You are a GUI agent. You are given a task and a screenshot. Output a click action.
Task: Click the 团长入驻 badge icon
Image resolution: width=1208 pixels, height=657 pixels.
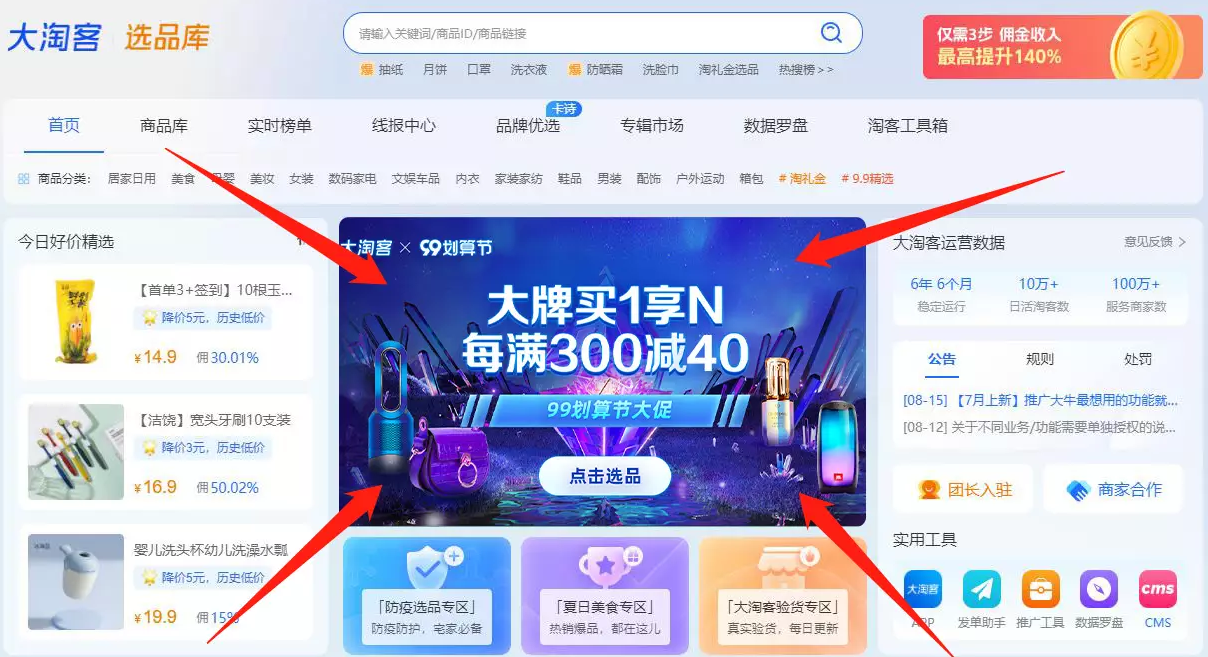(930, 490)
